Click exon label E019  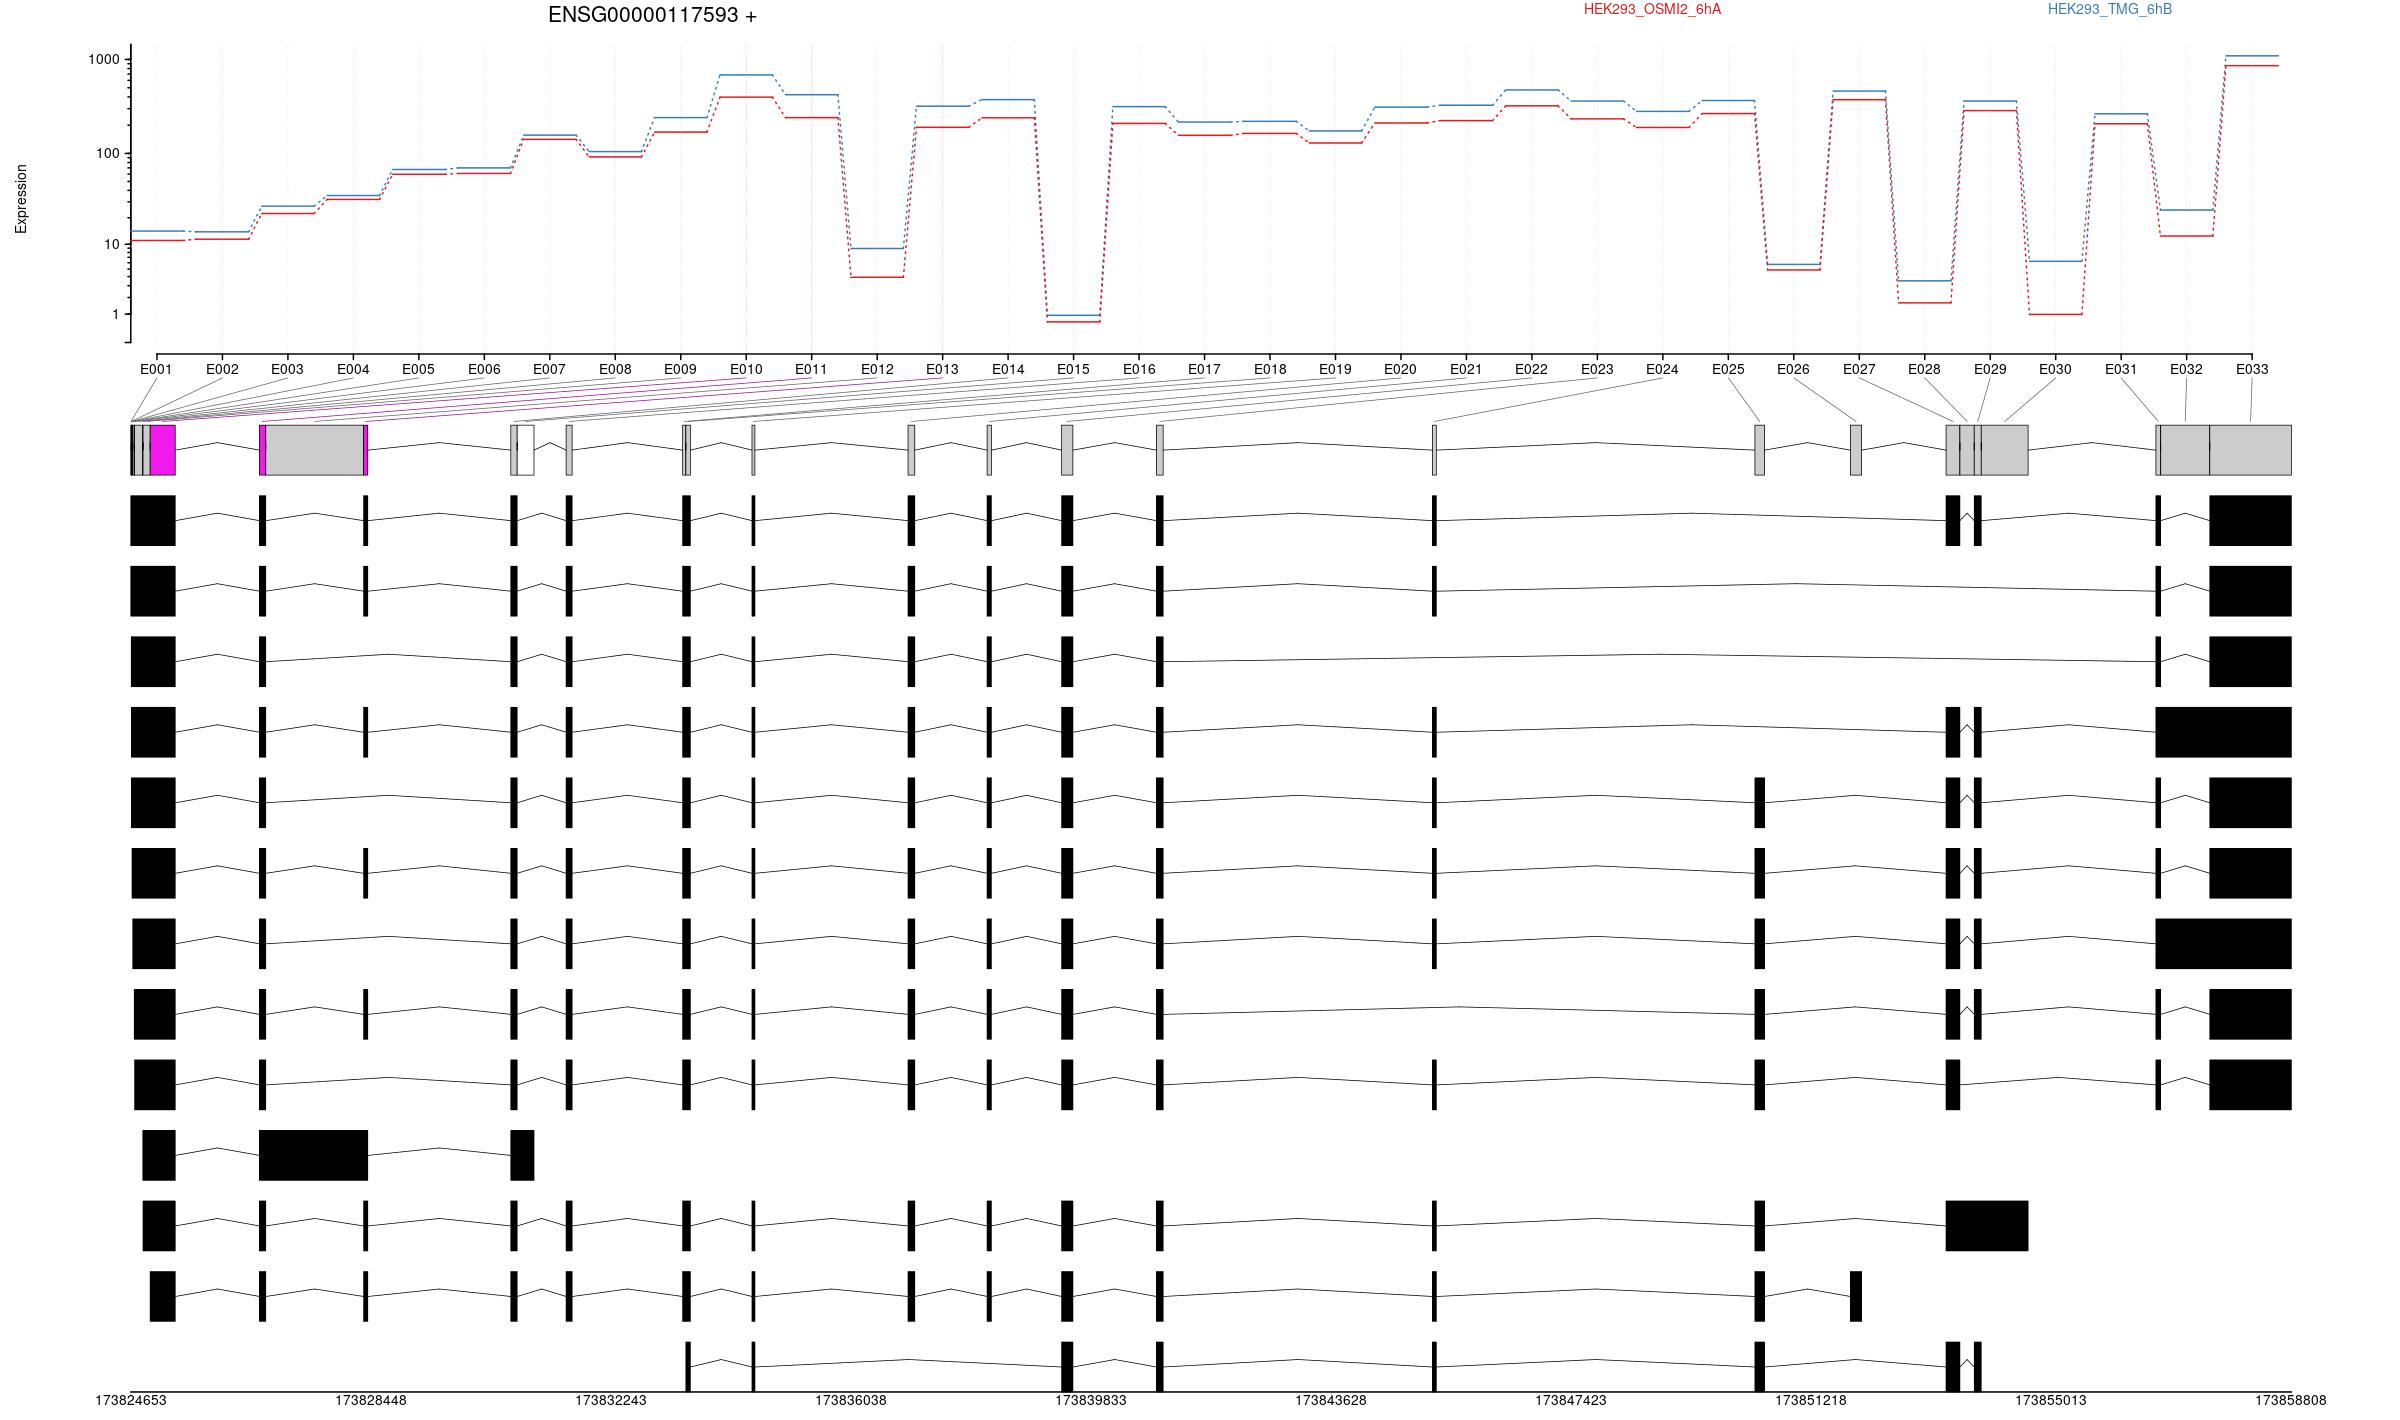pyautogui.click(x=1335, y=369)
